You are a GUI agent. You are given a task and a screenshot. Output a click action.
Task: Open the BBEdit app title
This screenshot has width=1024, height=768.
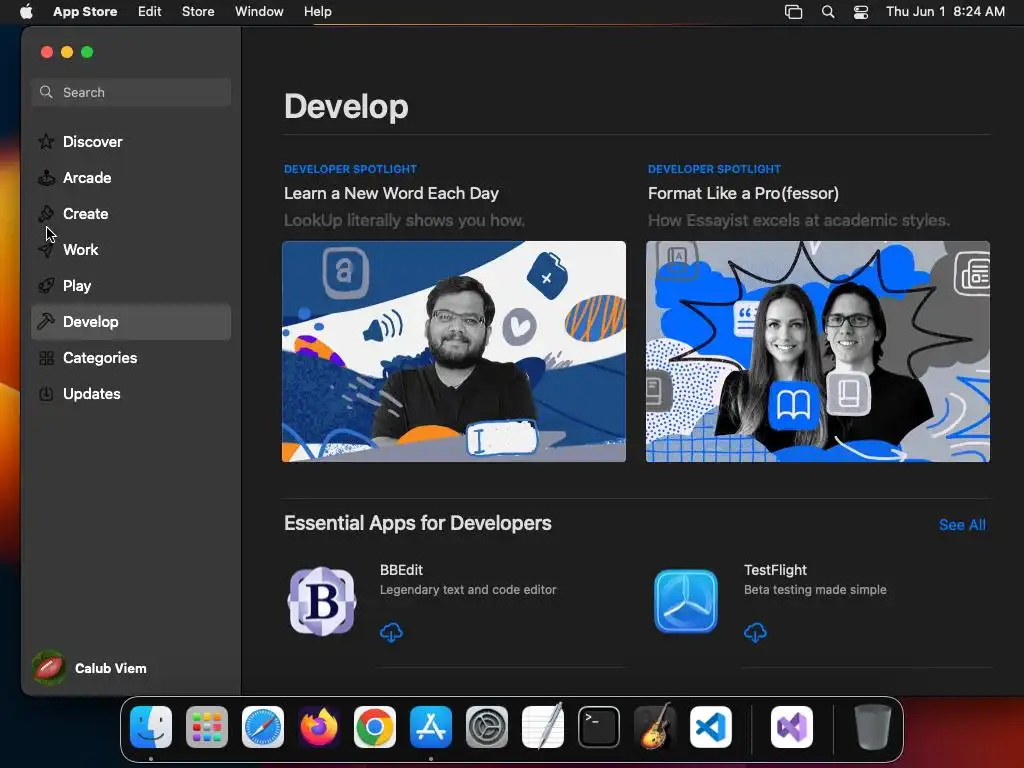pos(402,569)
